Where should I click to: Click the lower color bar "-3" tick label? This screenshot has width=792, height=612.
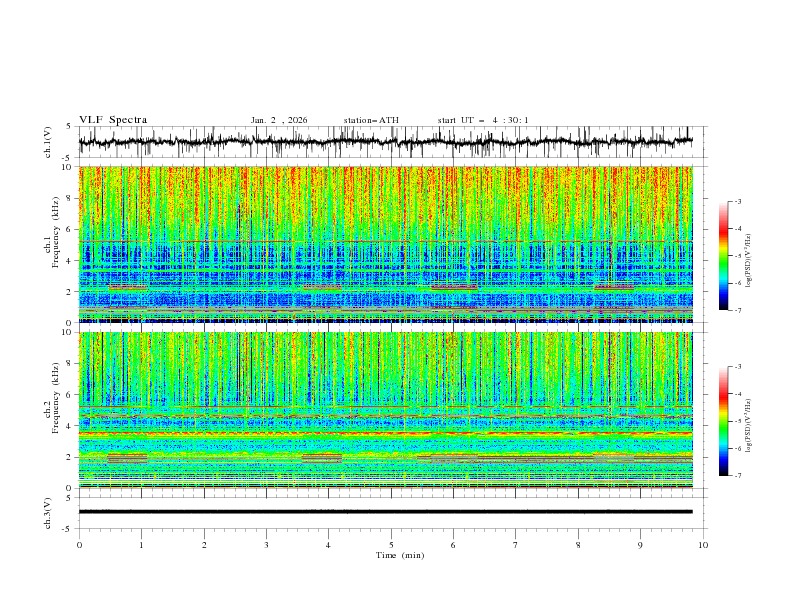(x=737, y=367)
